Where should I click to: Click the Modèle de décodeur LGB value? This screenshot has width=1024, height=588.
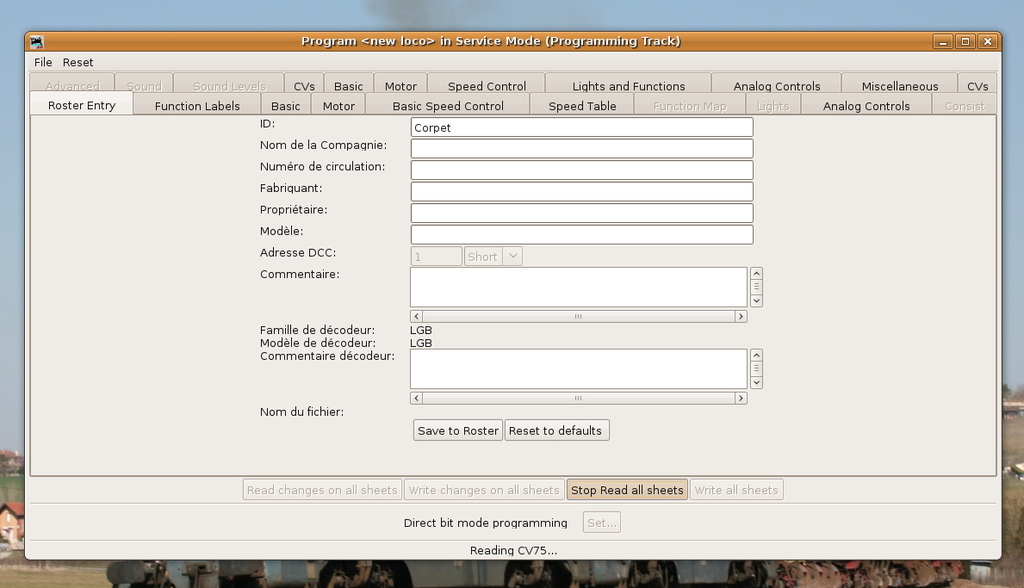coord(421,343)
